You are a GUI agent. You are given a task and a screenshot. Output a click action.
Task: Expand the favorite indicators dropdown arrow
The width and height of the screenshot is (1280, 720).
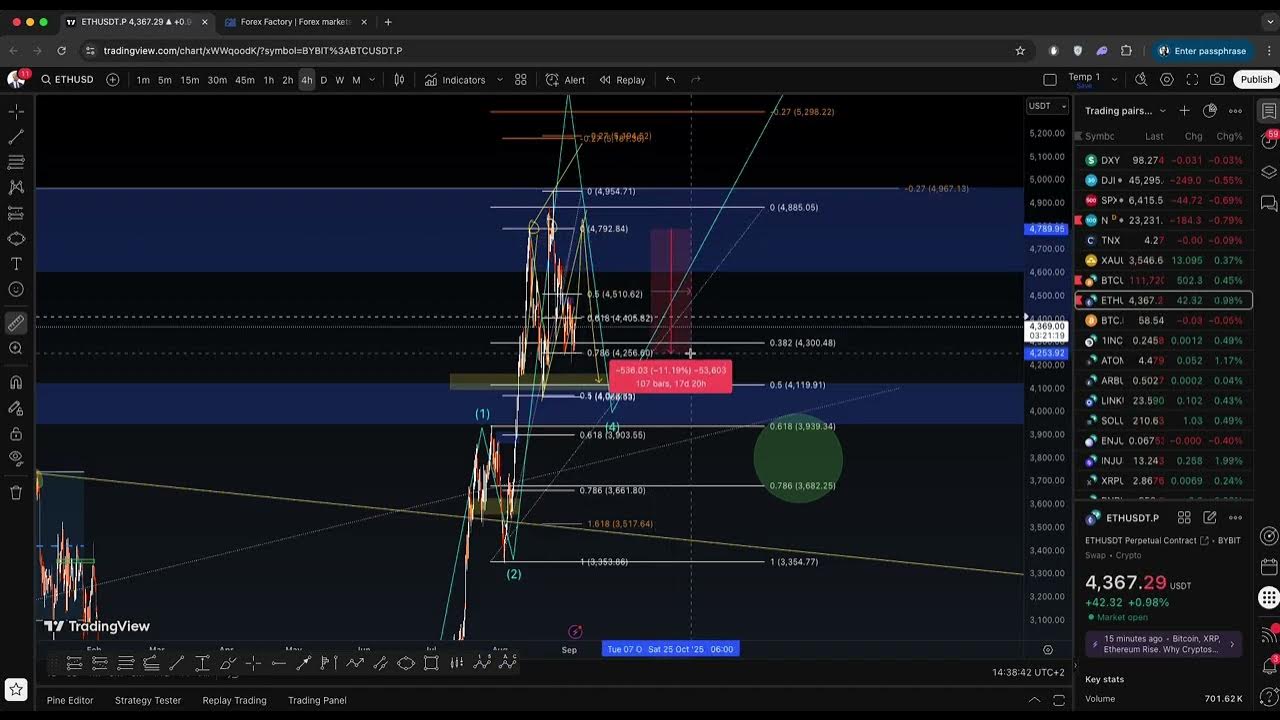coord(499,80)
